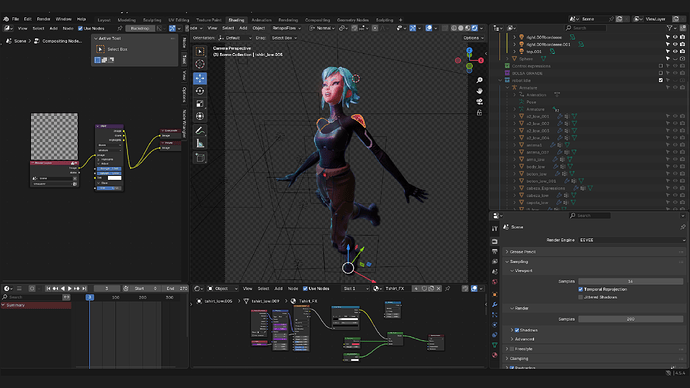This screenshot has height=388, width=690.
Task: Open the Object Data properties tab
Action: tap(495, 345)
